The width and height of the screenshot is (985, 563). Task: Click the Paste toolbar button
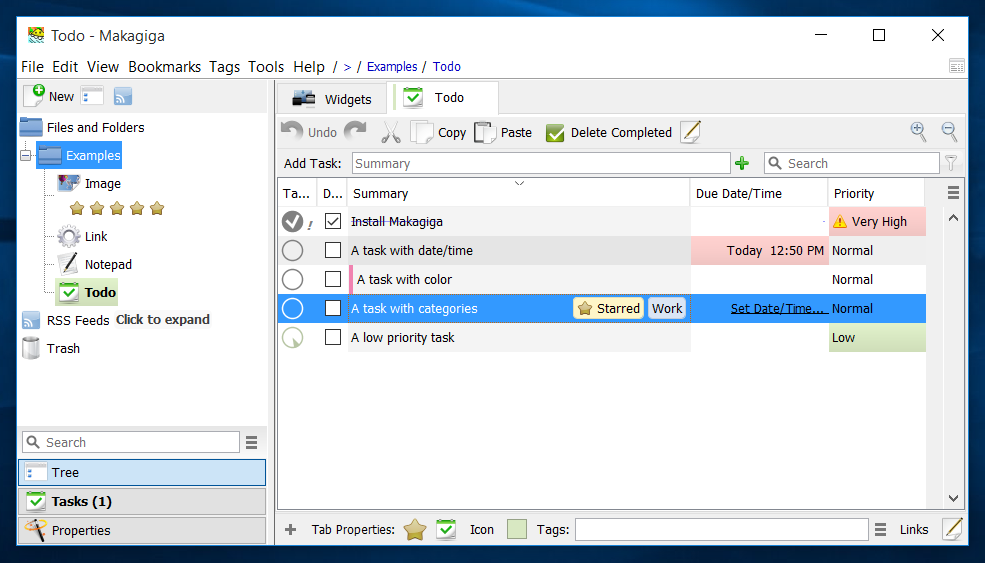coord(503,132)
